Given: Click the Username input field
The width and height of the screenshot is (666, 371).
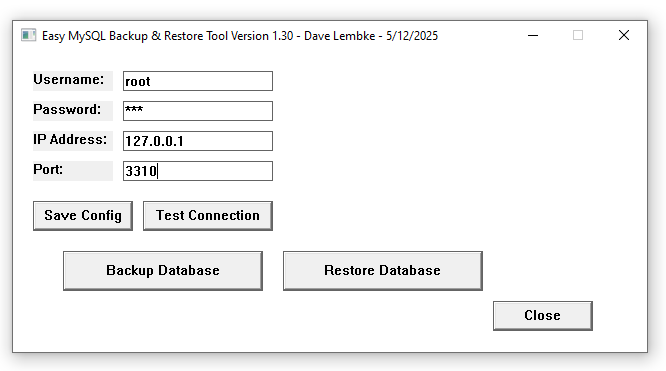Looking at the screenshot, I should coord(198,81).
